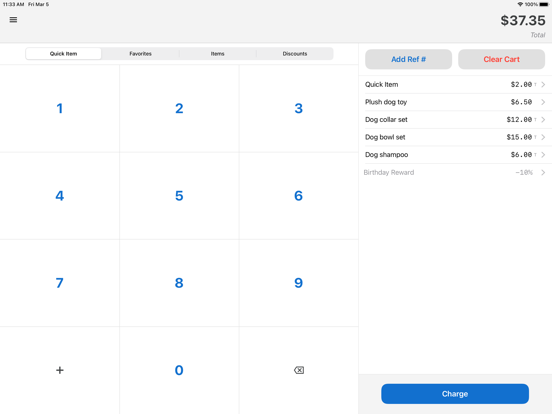Tap keypad number 4
Viewport: 552px width, 414px height.
tap(59, 196)
